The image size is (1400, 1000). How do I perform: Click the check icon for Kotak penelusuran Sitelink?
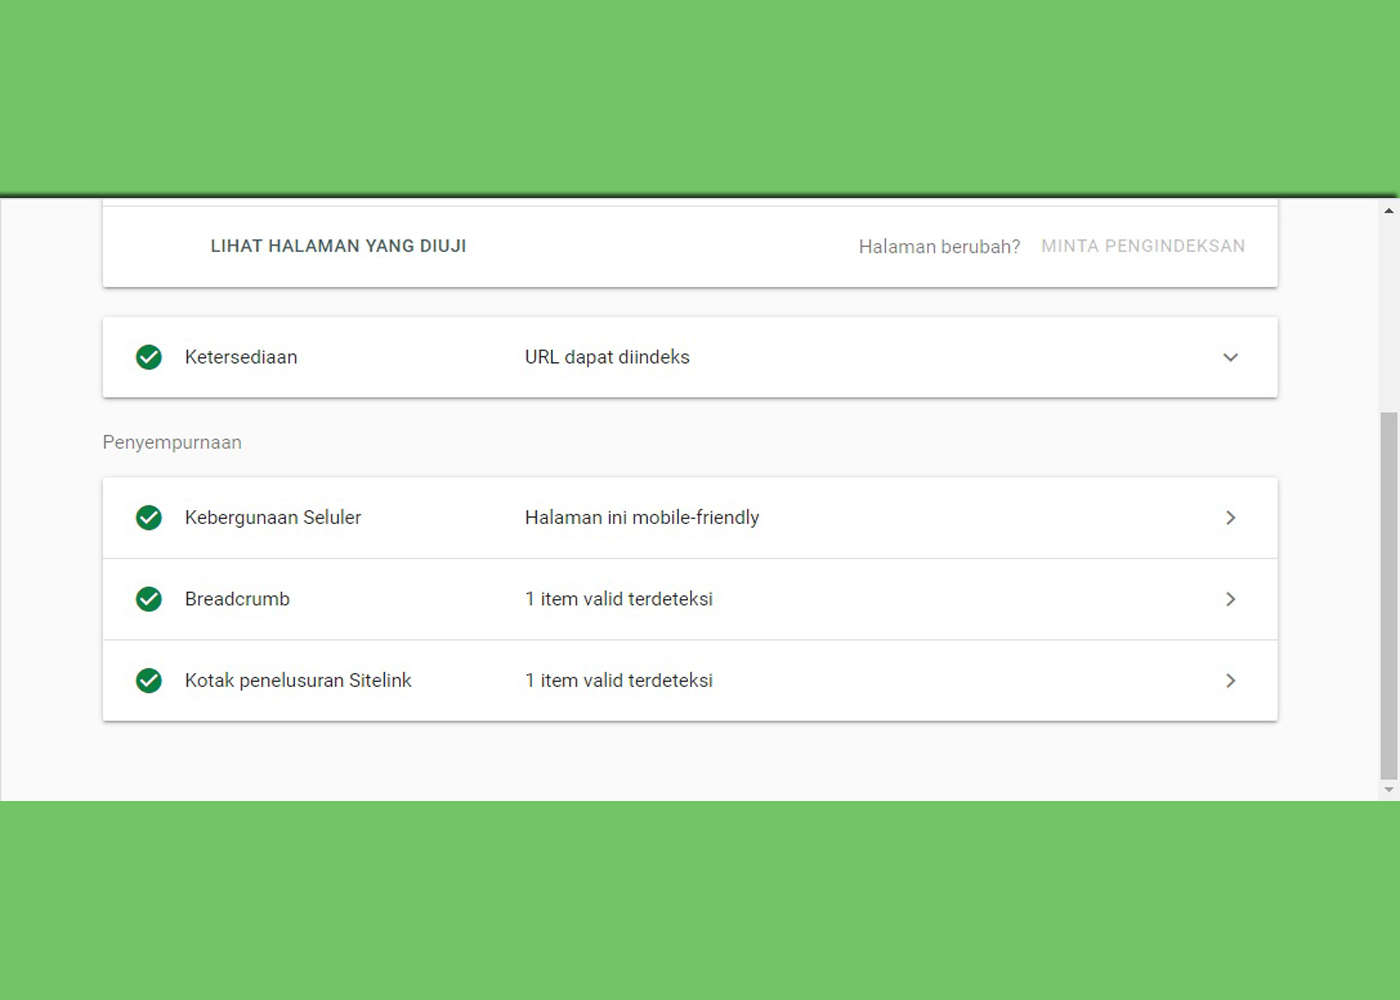coord(148,681)
